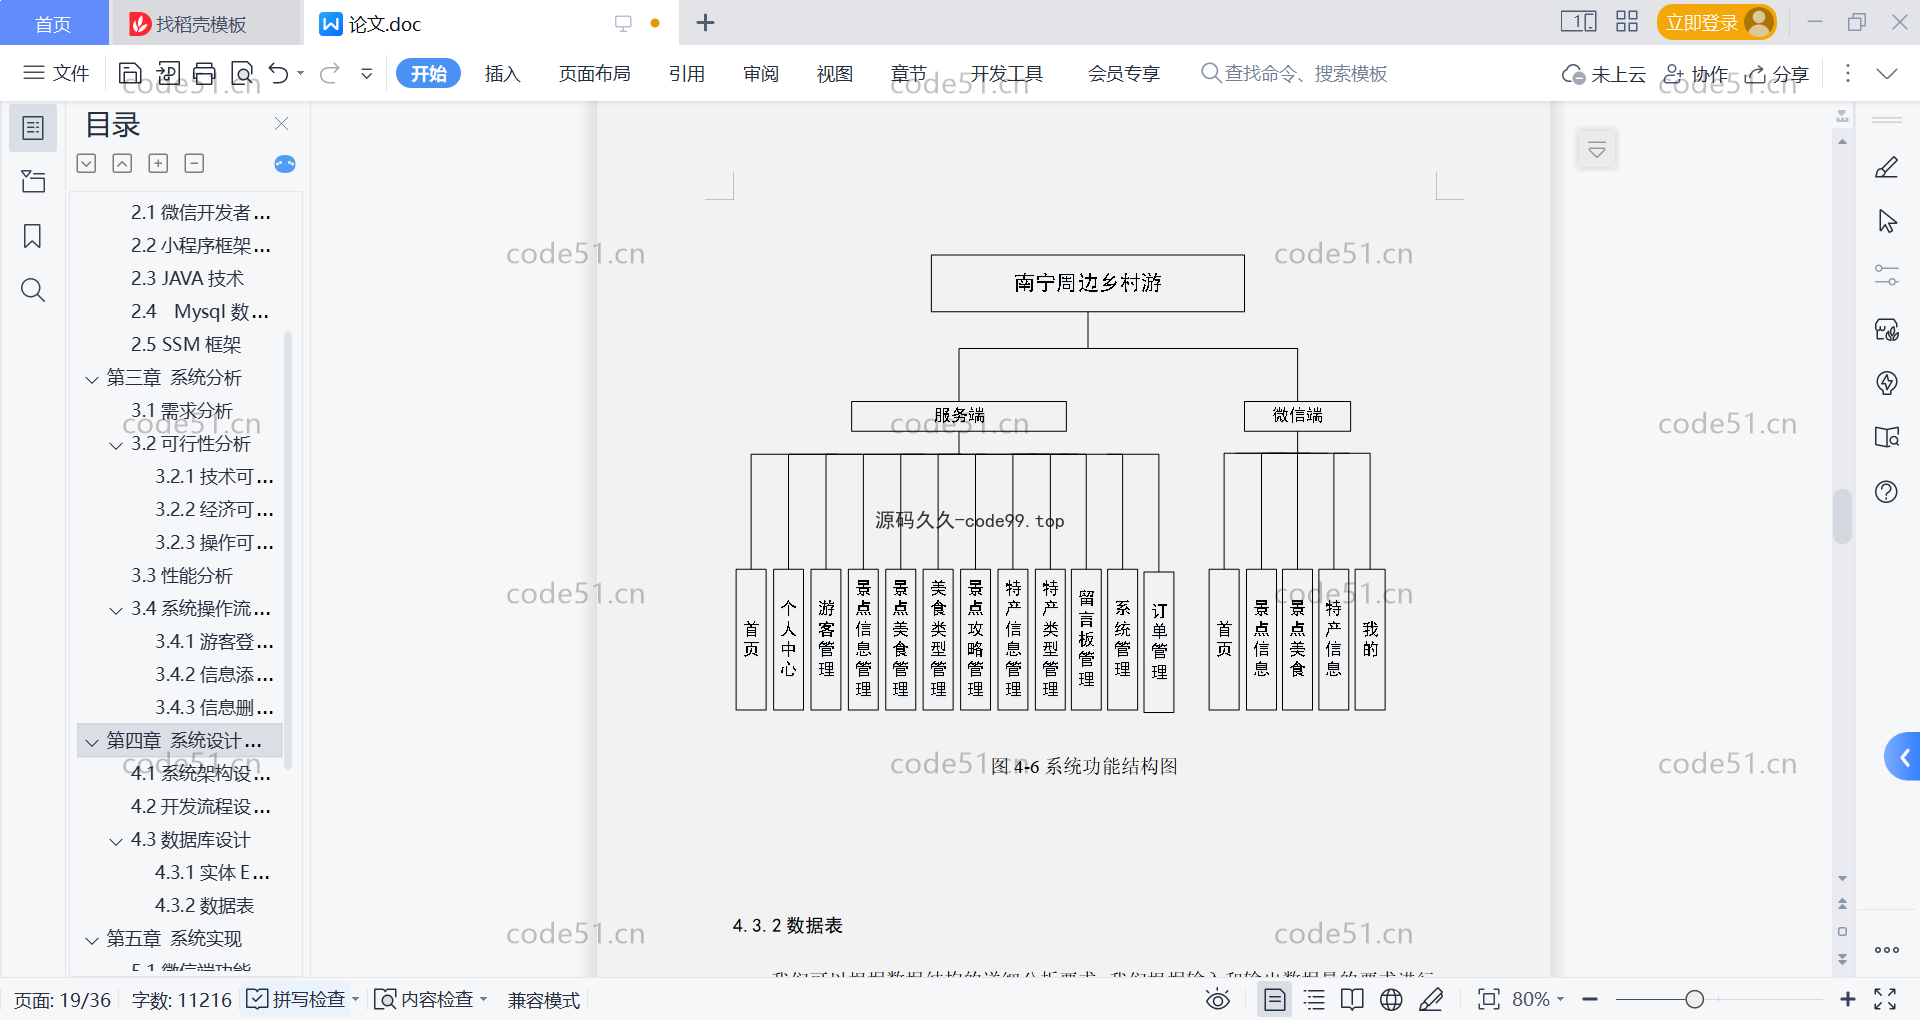The height and width of the screenshot is (1020, 1920).
Task: Adjust the zoom slider handle
Action: [1694, 1000]
